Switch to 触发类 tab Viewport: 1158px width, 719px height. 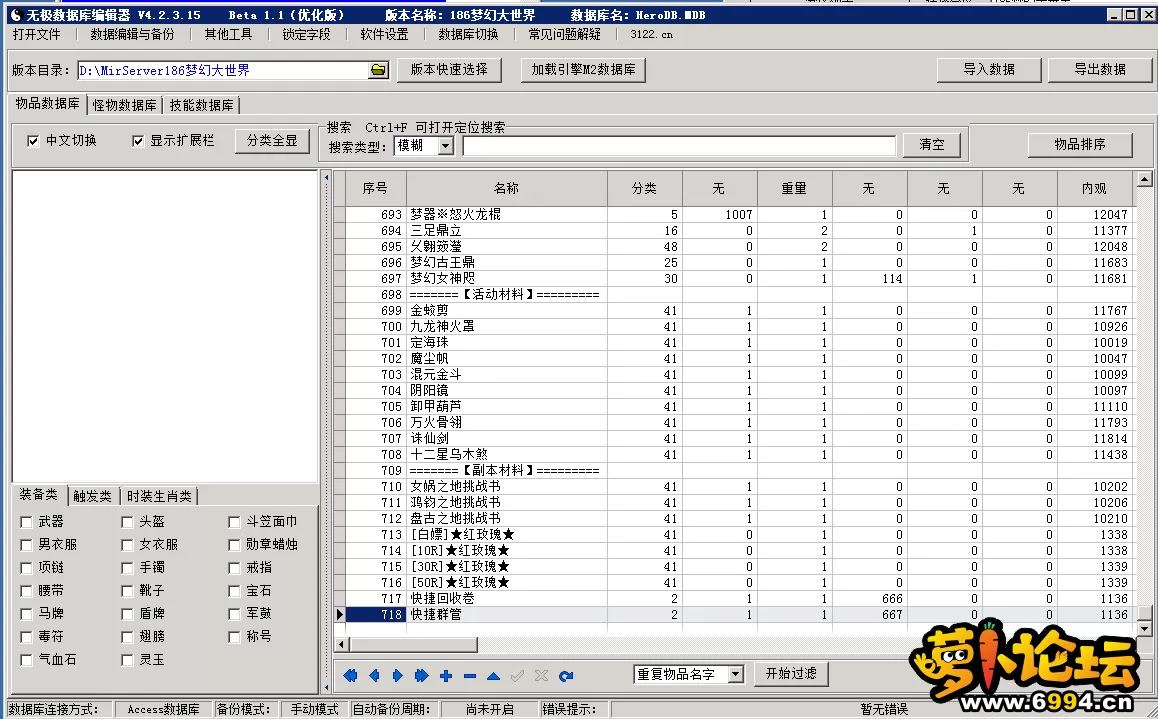click(92, 496)
